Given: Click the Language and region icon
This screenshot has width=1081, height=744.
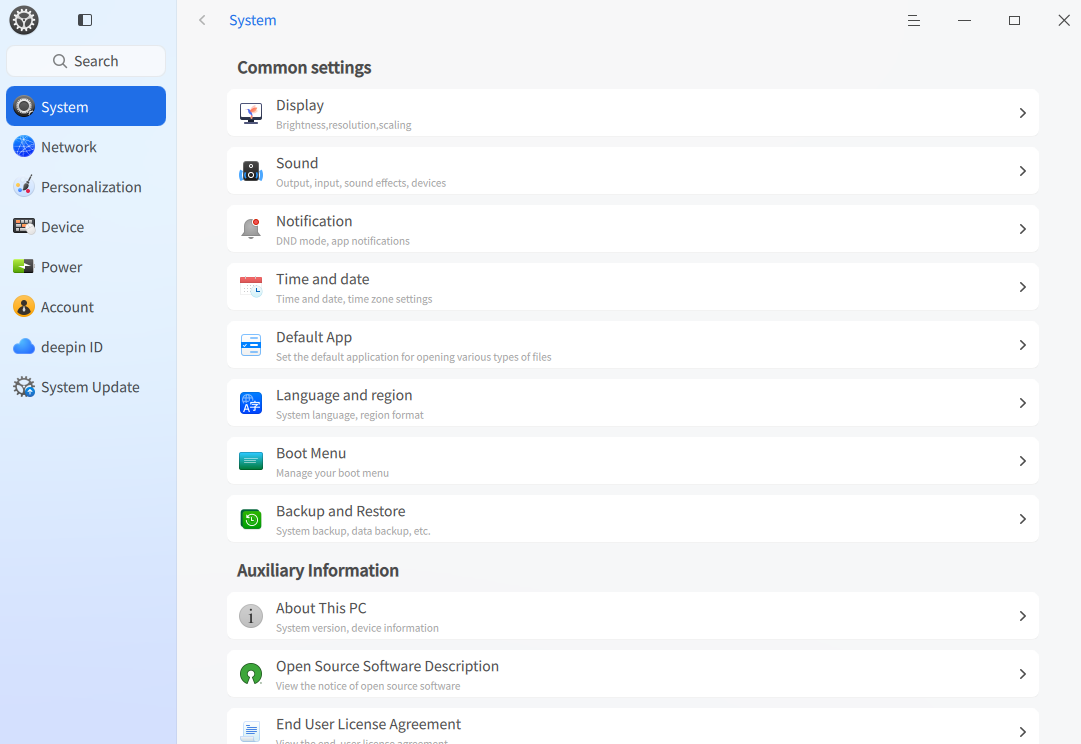Looking at the screenshot, I should click(251, 403).
